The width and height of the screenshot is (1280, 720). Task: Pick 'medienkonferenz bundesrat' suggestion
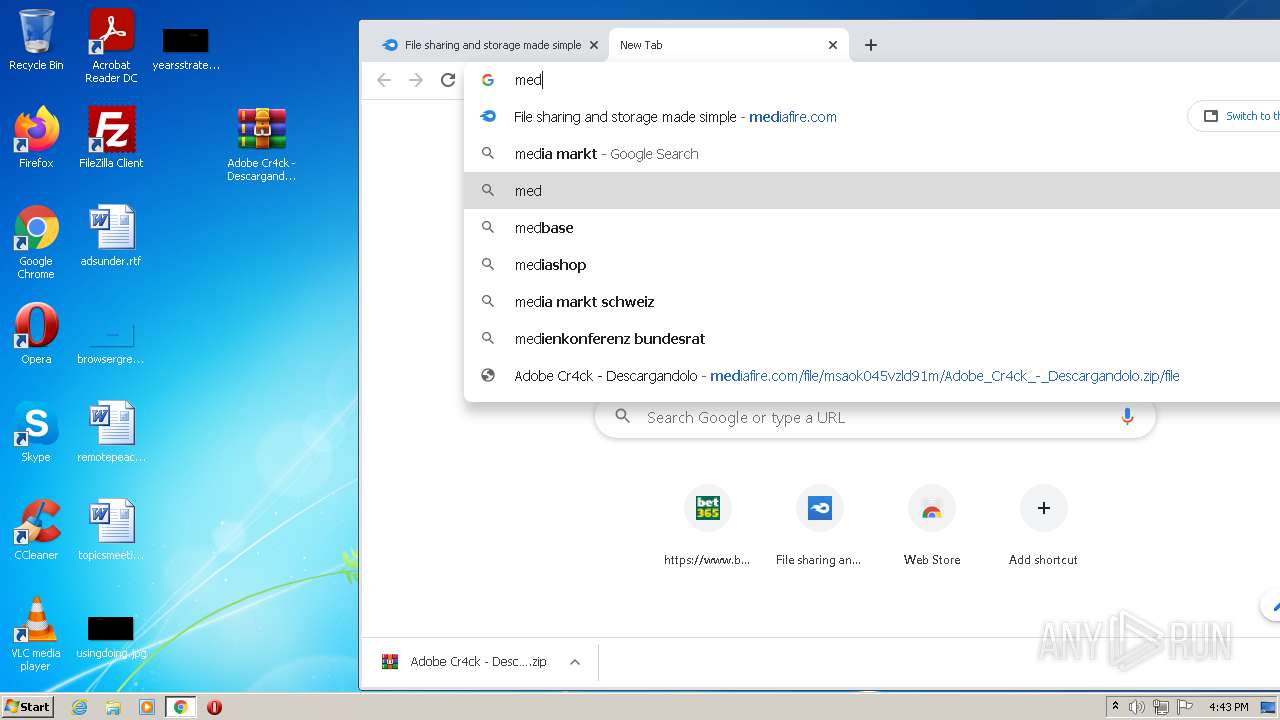(x=872, y=339)
